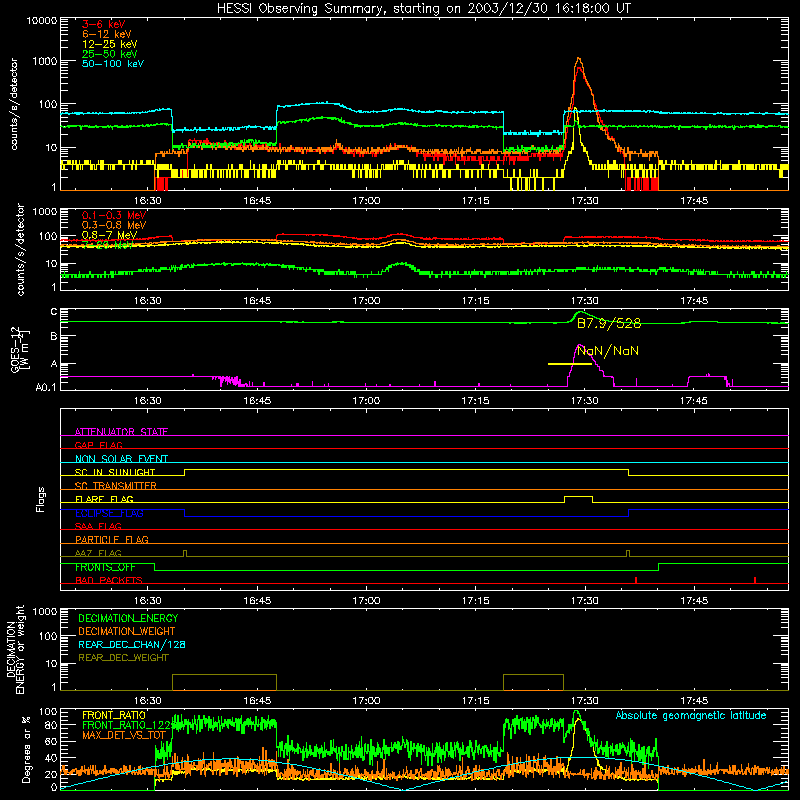This screenshot has width=800, height=800.
Task: Click the MAX_DET_VS_TOT legend label
Action: tap(123, 735)
